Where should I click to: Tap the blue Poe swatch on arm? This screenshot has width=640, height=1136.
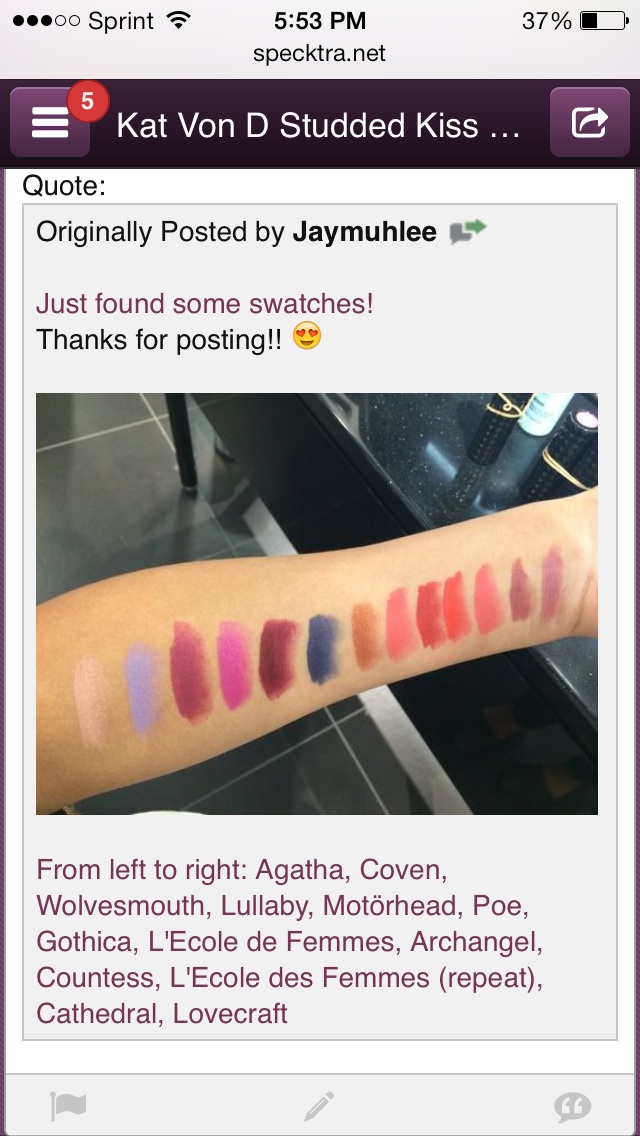323,648
